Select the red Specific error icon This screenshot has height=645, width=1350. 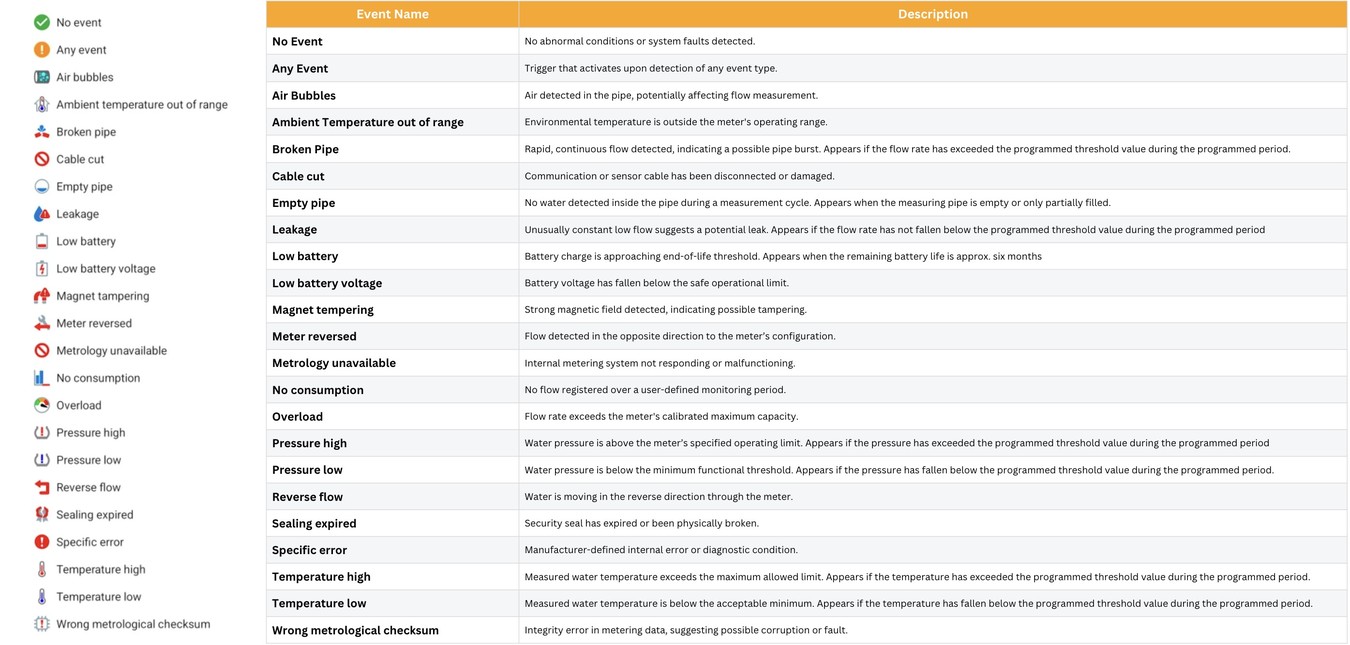click(x=42, y=542)
